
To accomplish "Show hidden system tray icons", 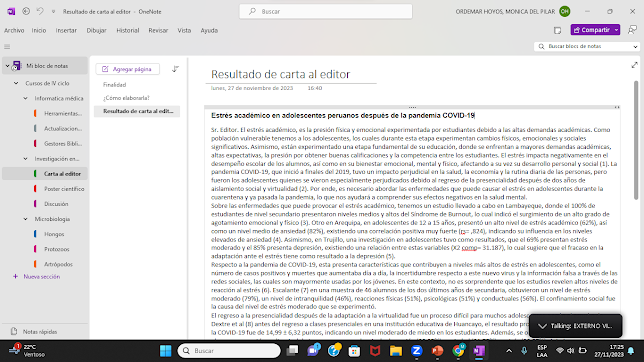I will pos(509,351).
